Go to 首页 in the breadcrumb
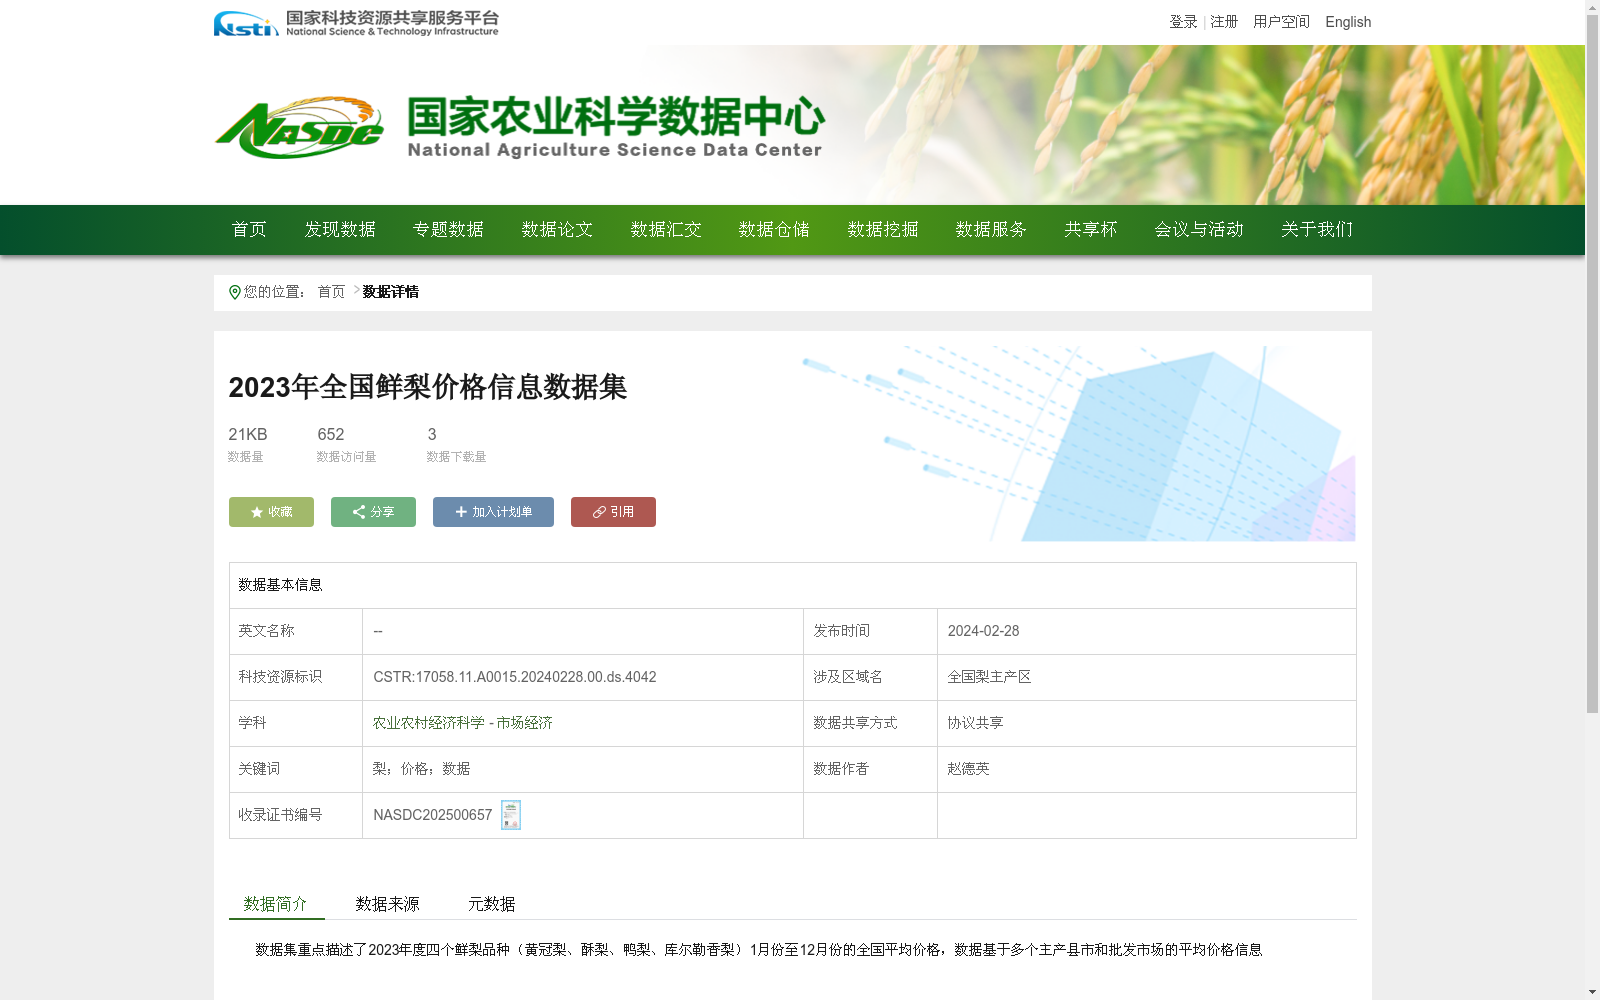 pos(331,292)
